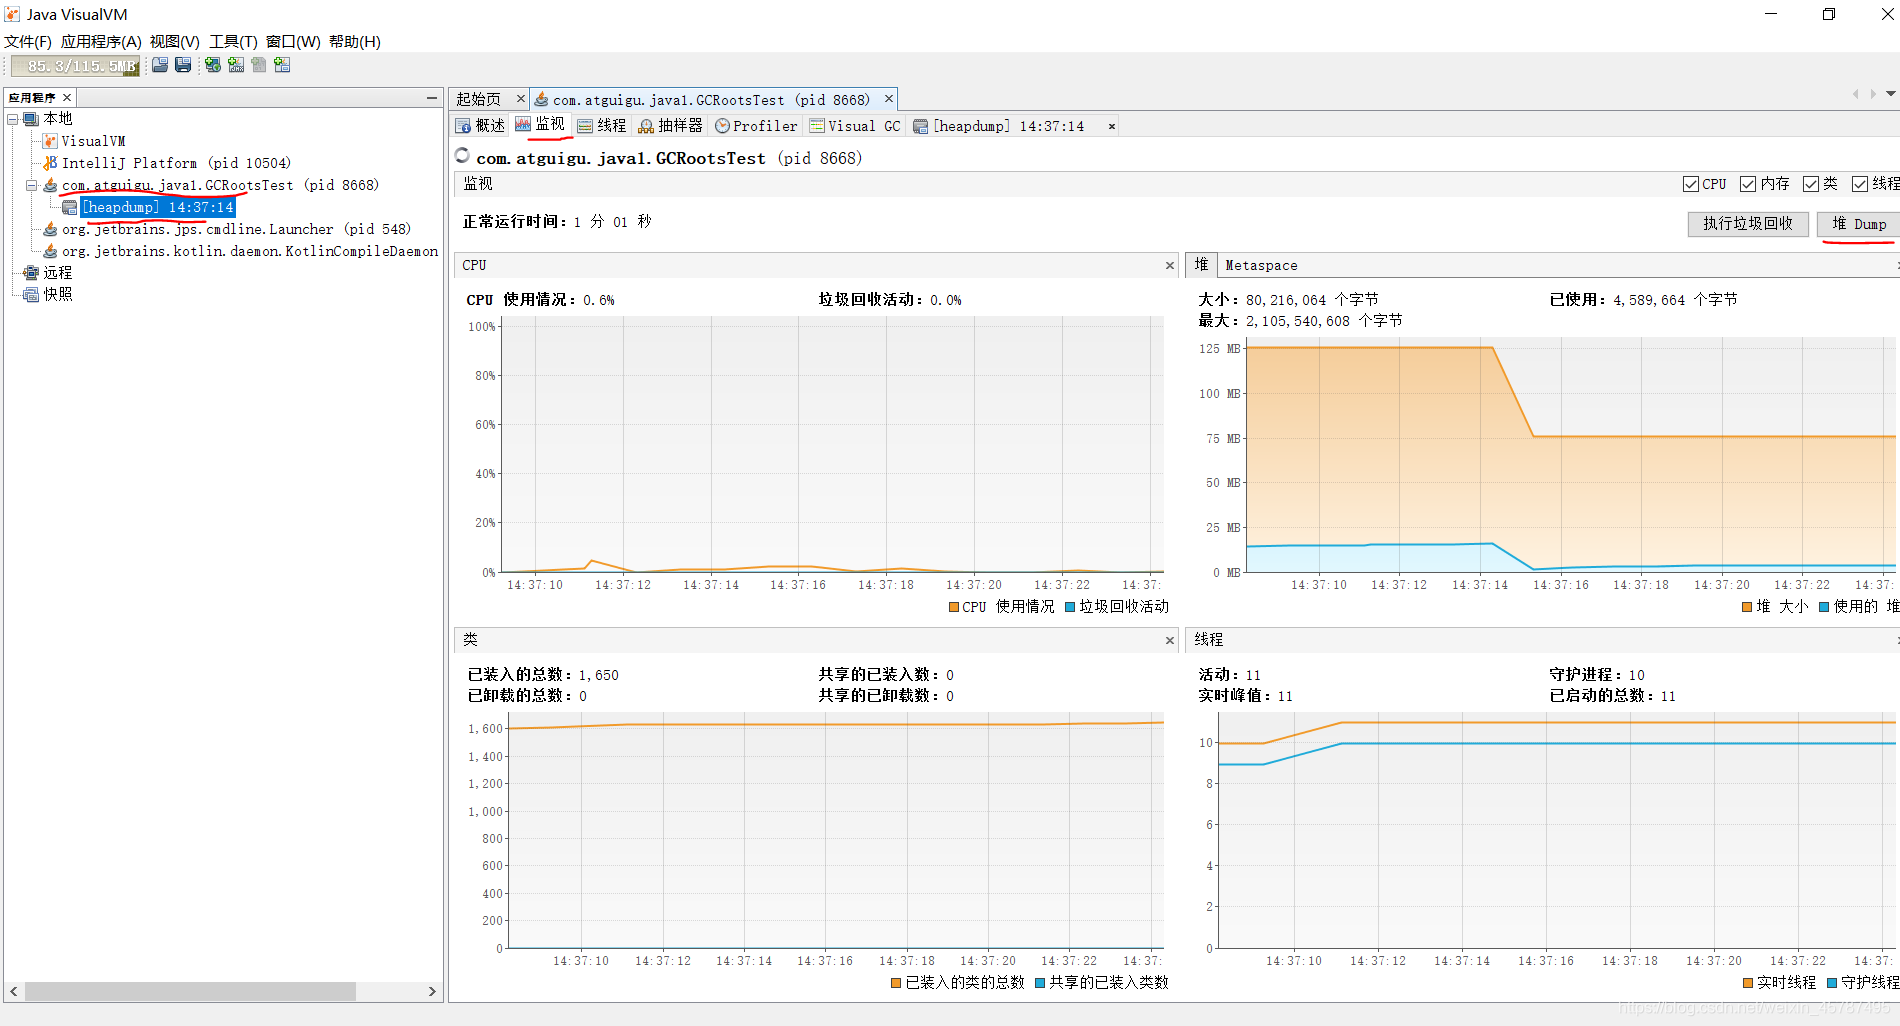The height and width of the screenshot is (1026, 1900).
Task: Click the Save snapshot disk toolbar icon
Action: (183, 65)
